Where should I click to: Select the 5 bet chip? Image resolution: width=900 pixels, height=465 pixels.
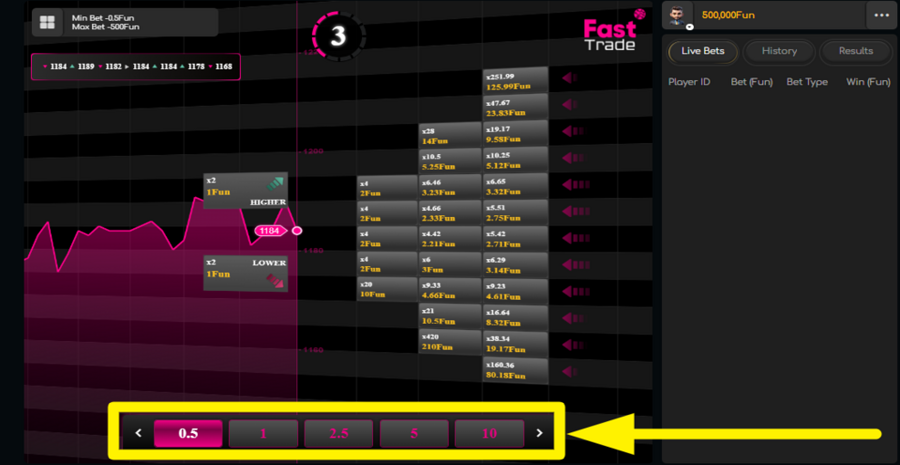pyautogui.click(x=414, y=433)
